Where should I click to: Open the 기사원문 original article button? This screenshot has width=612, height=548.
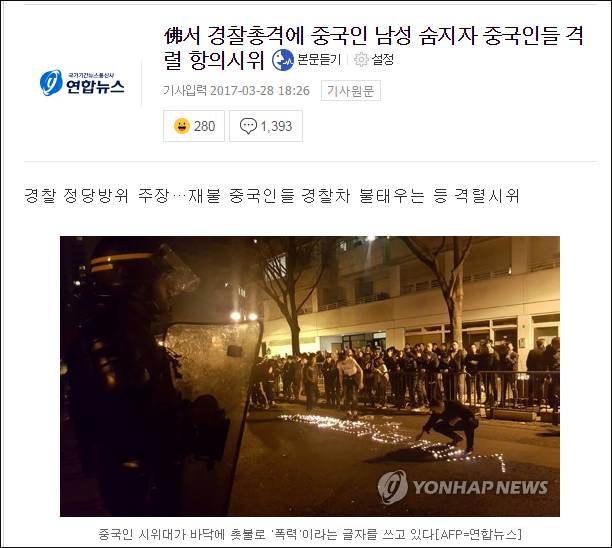tap(350, 91)
